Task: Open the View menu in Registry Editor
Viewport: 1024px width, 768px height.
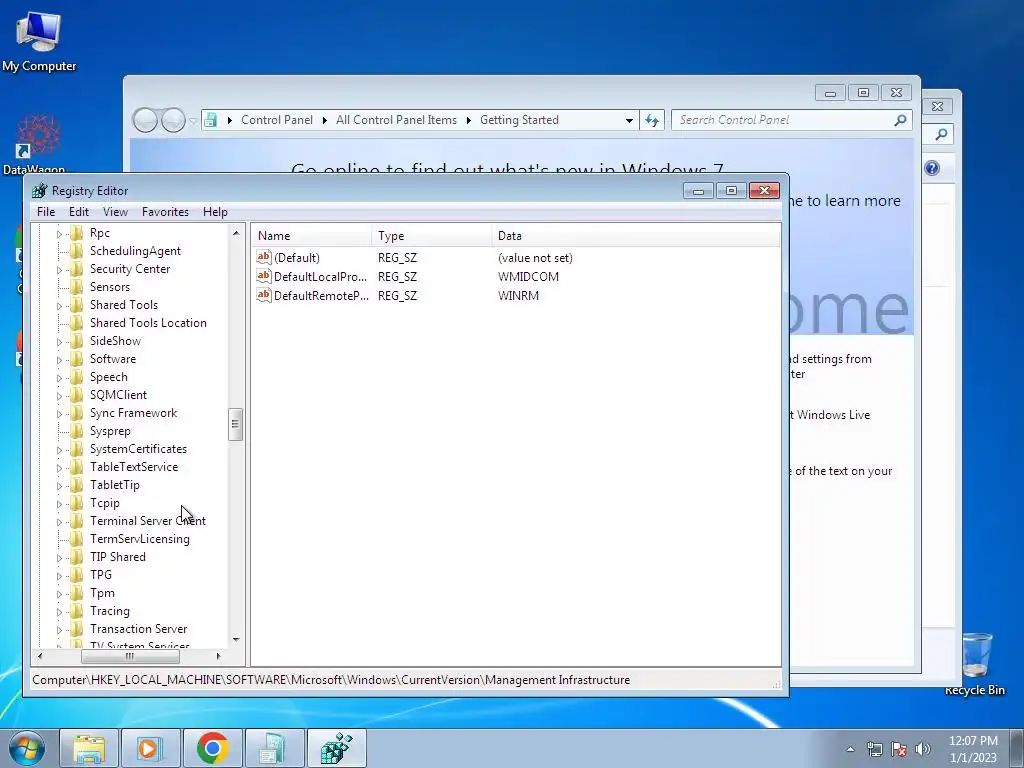Action: [x=115, y=212]
